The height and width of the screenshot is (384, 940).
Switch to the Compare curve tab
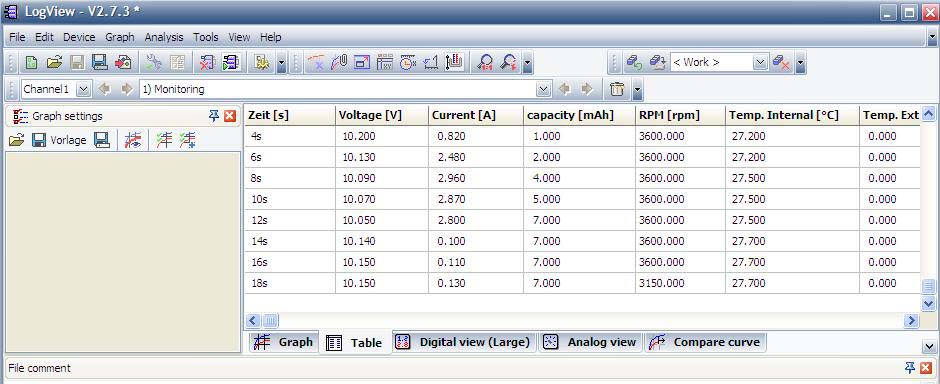coord(705,342)
